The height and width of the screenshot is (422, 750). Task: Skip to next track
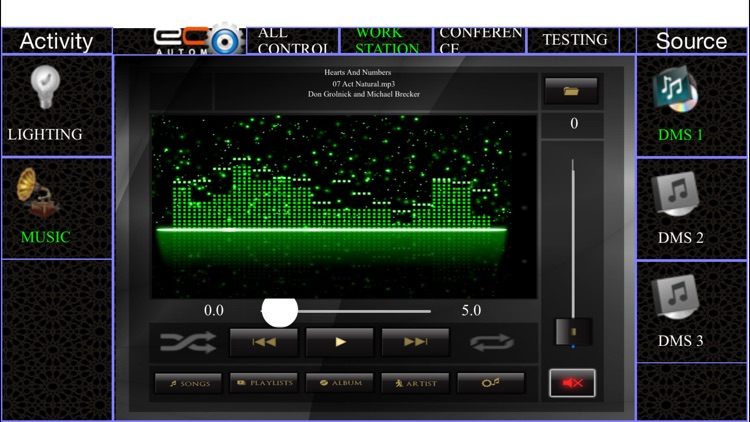click(x=415, y=342)
